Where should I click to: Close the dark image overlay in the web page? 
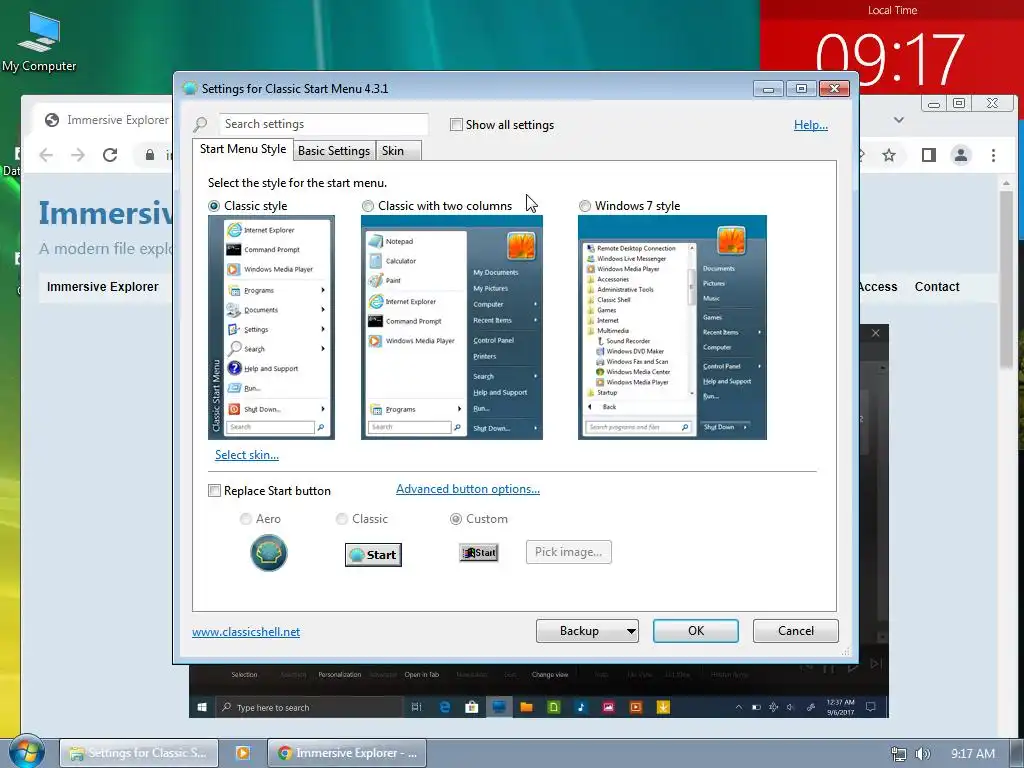[876, 333]
